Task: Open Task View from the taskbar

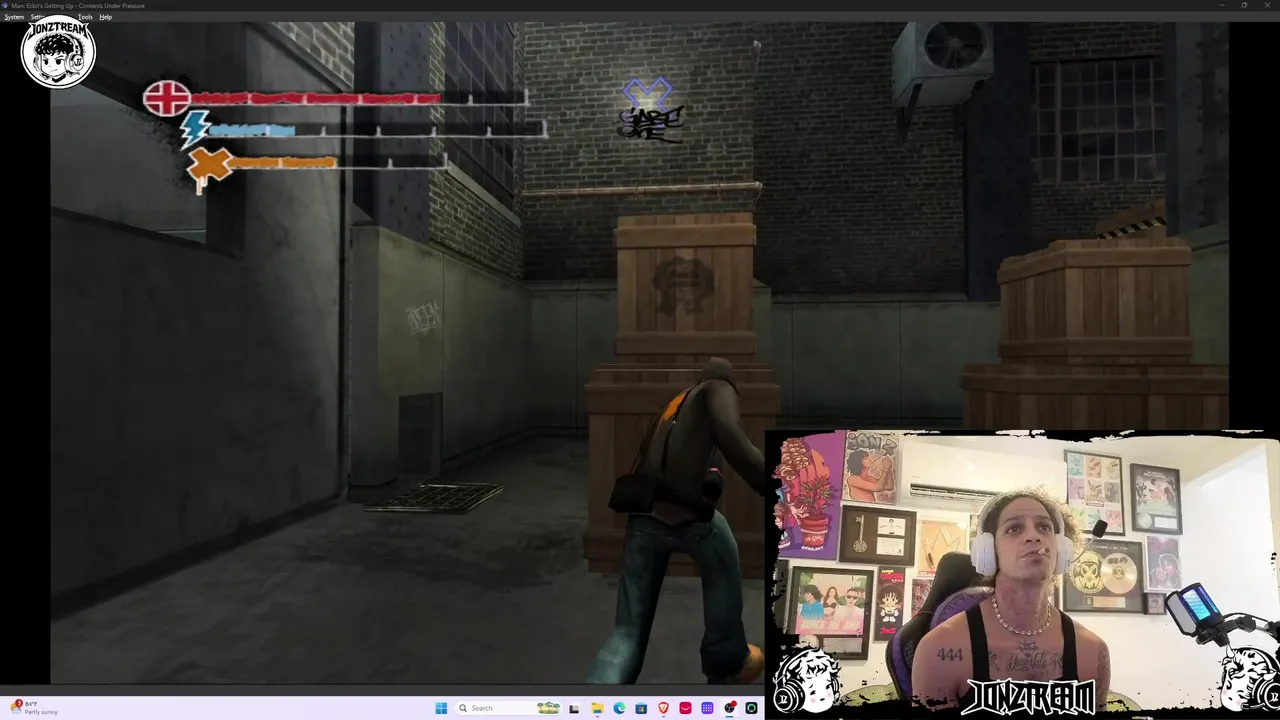Action: click(574, 708)
